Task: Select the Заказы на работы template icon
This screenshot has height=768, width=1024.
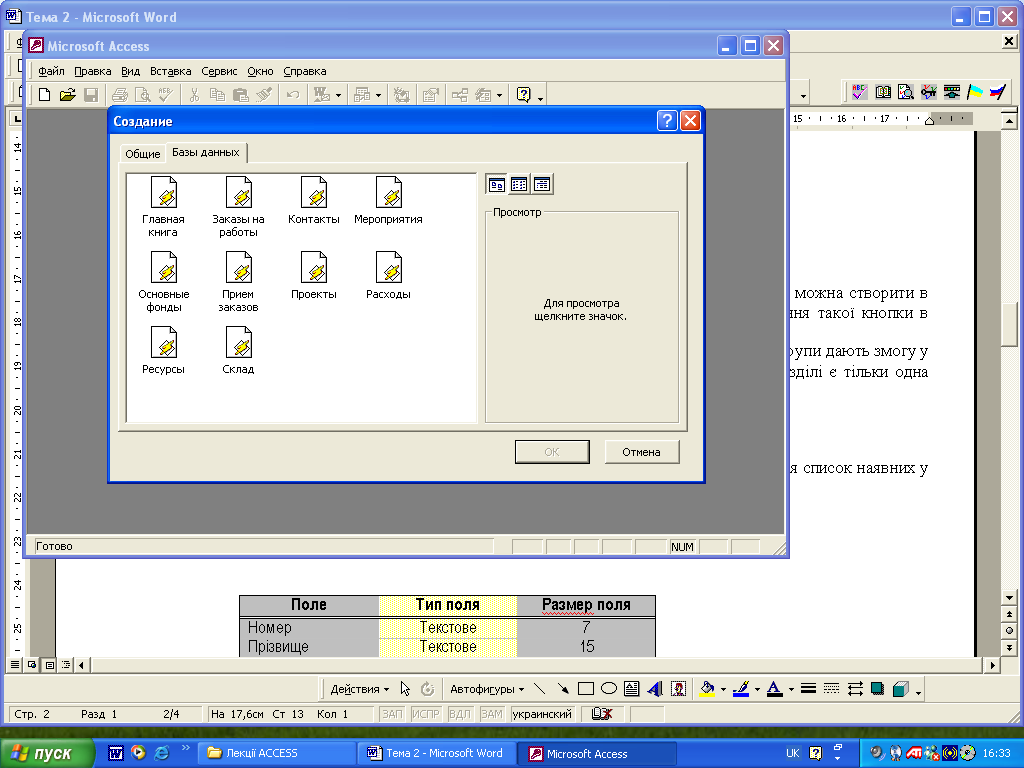Action: [x=238, y=206]
